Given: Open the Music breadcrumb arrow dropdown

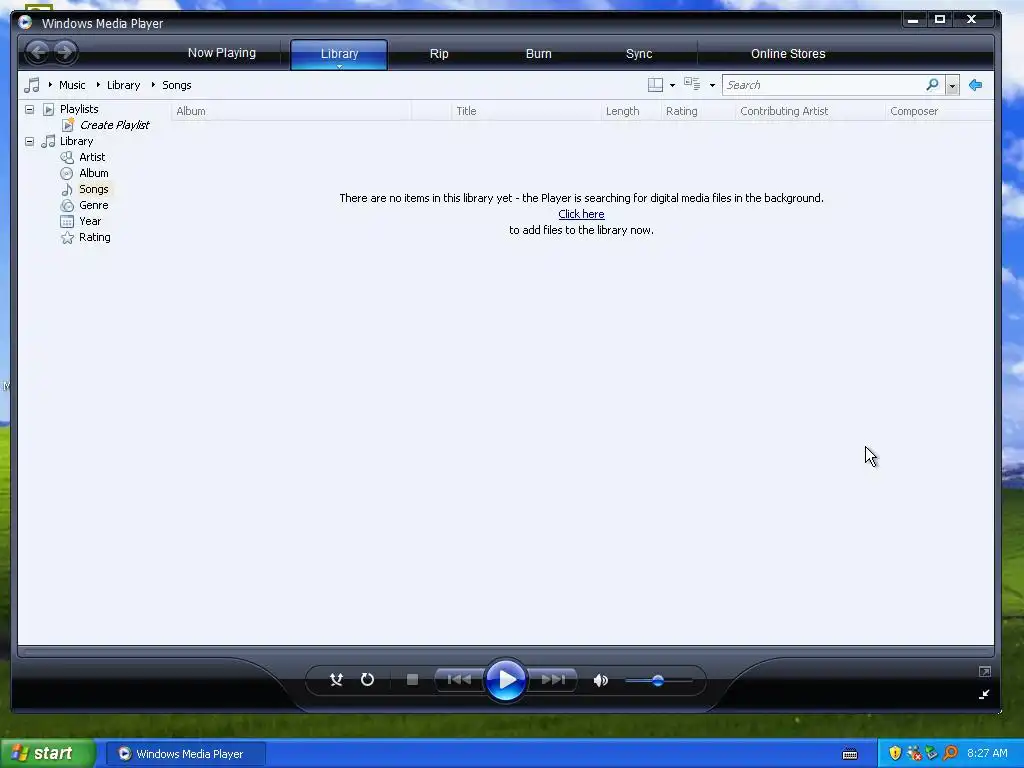Looking at the screenshot, I should point(50,85).
